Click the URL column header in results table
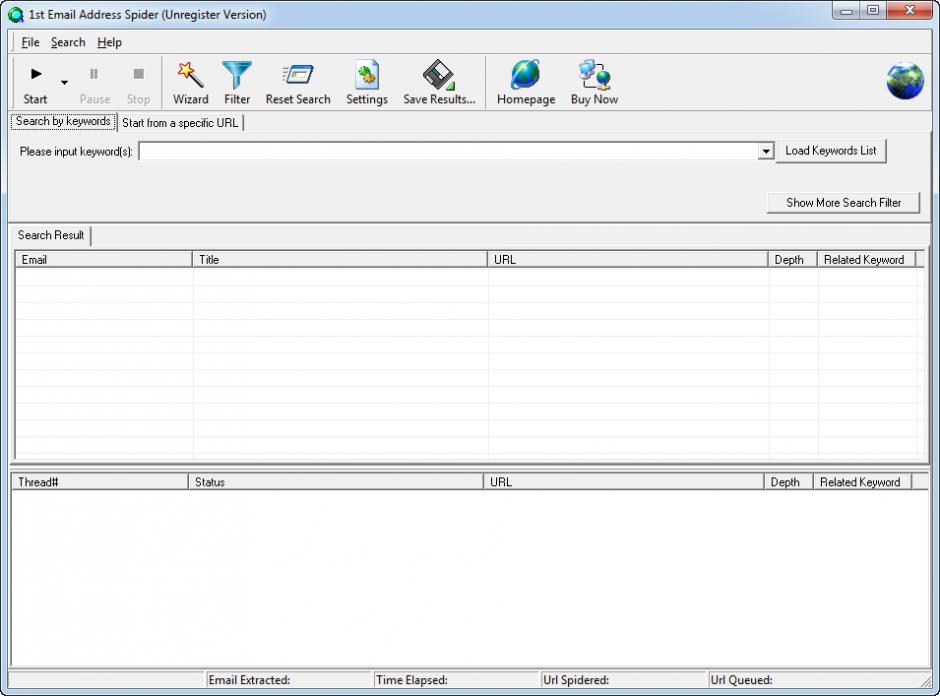The height and width of the screenshot is (696, 940). tap(627, 260)
